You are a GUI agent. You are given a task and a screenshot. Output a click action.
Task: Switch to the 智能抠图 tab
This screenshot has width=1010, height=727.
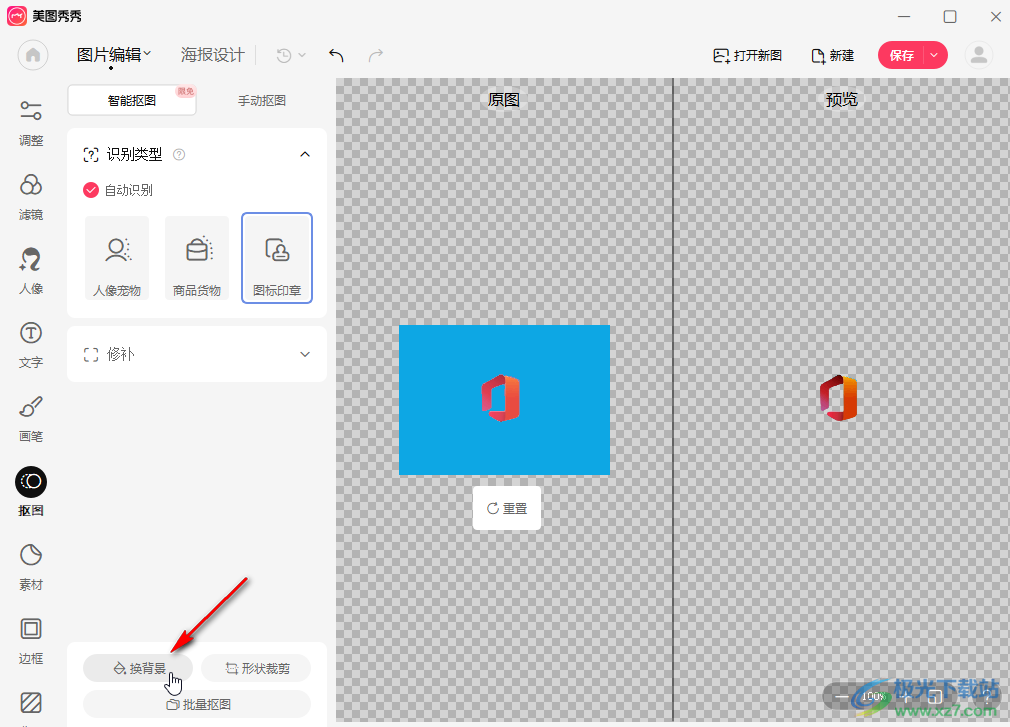click(132, 100)
